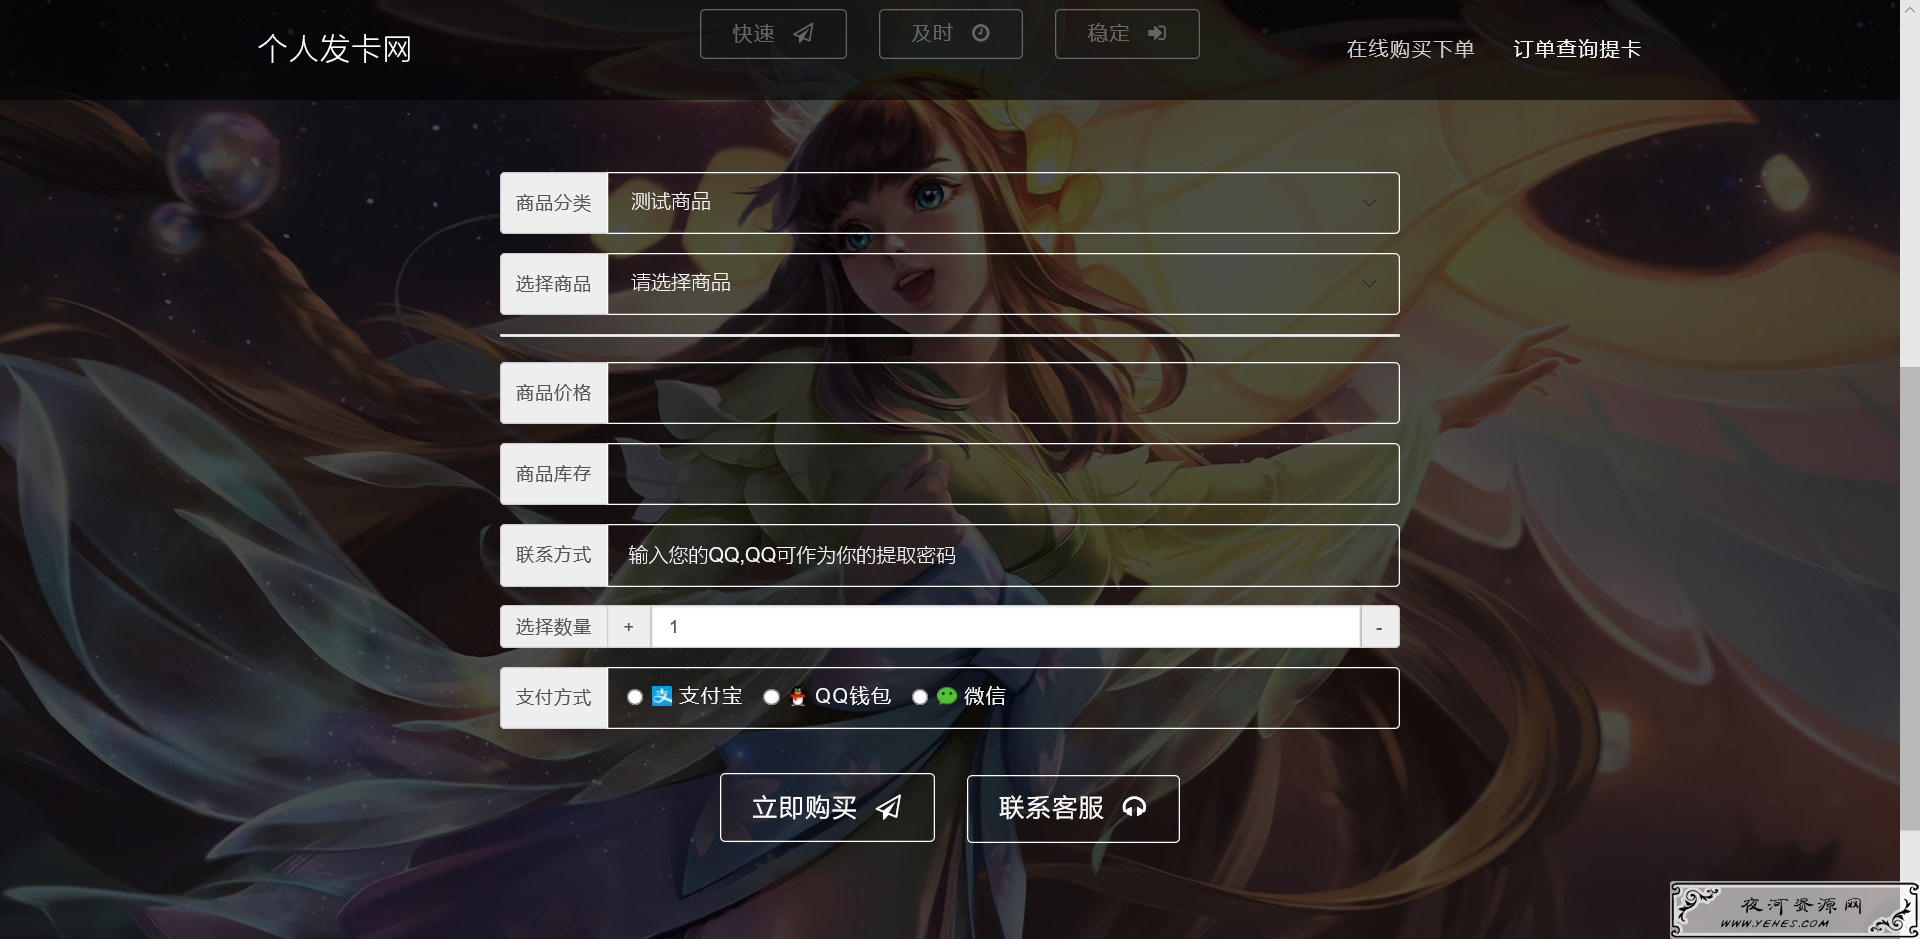Focus the QQ contact input field

pyautogui.click(x=1003, y=555)
